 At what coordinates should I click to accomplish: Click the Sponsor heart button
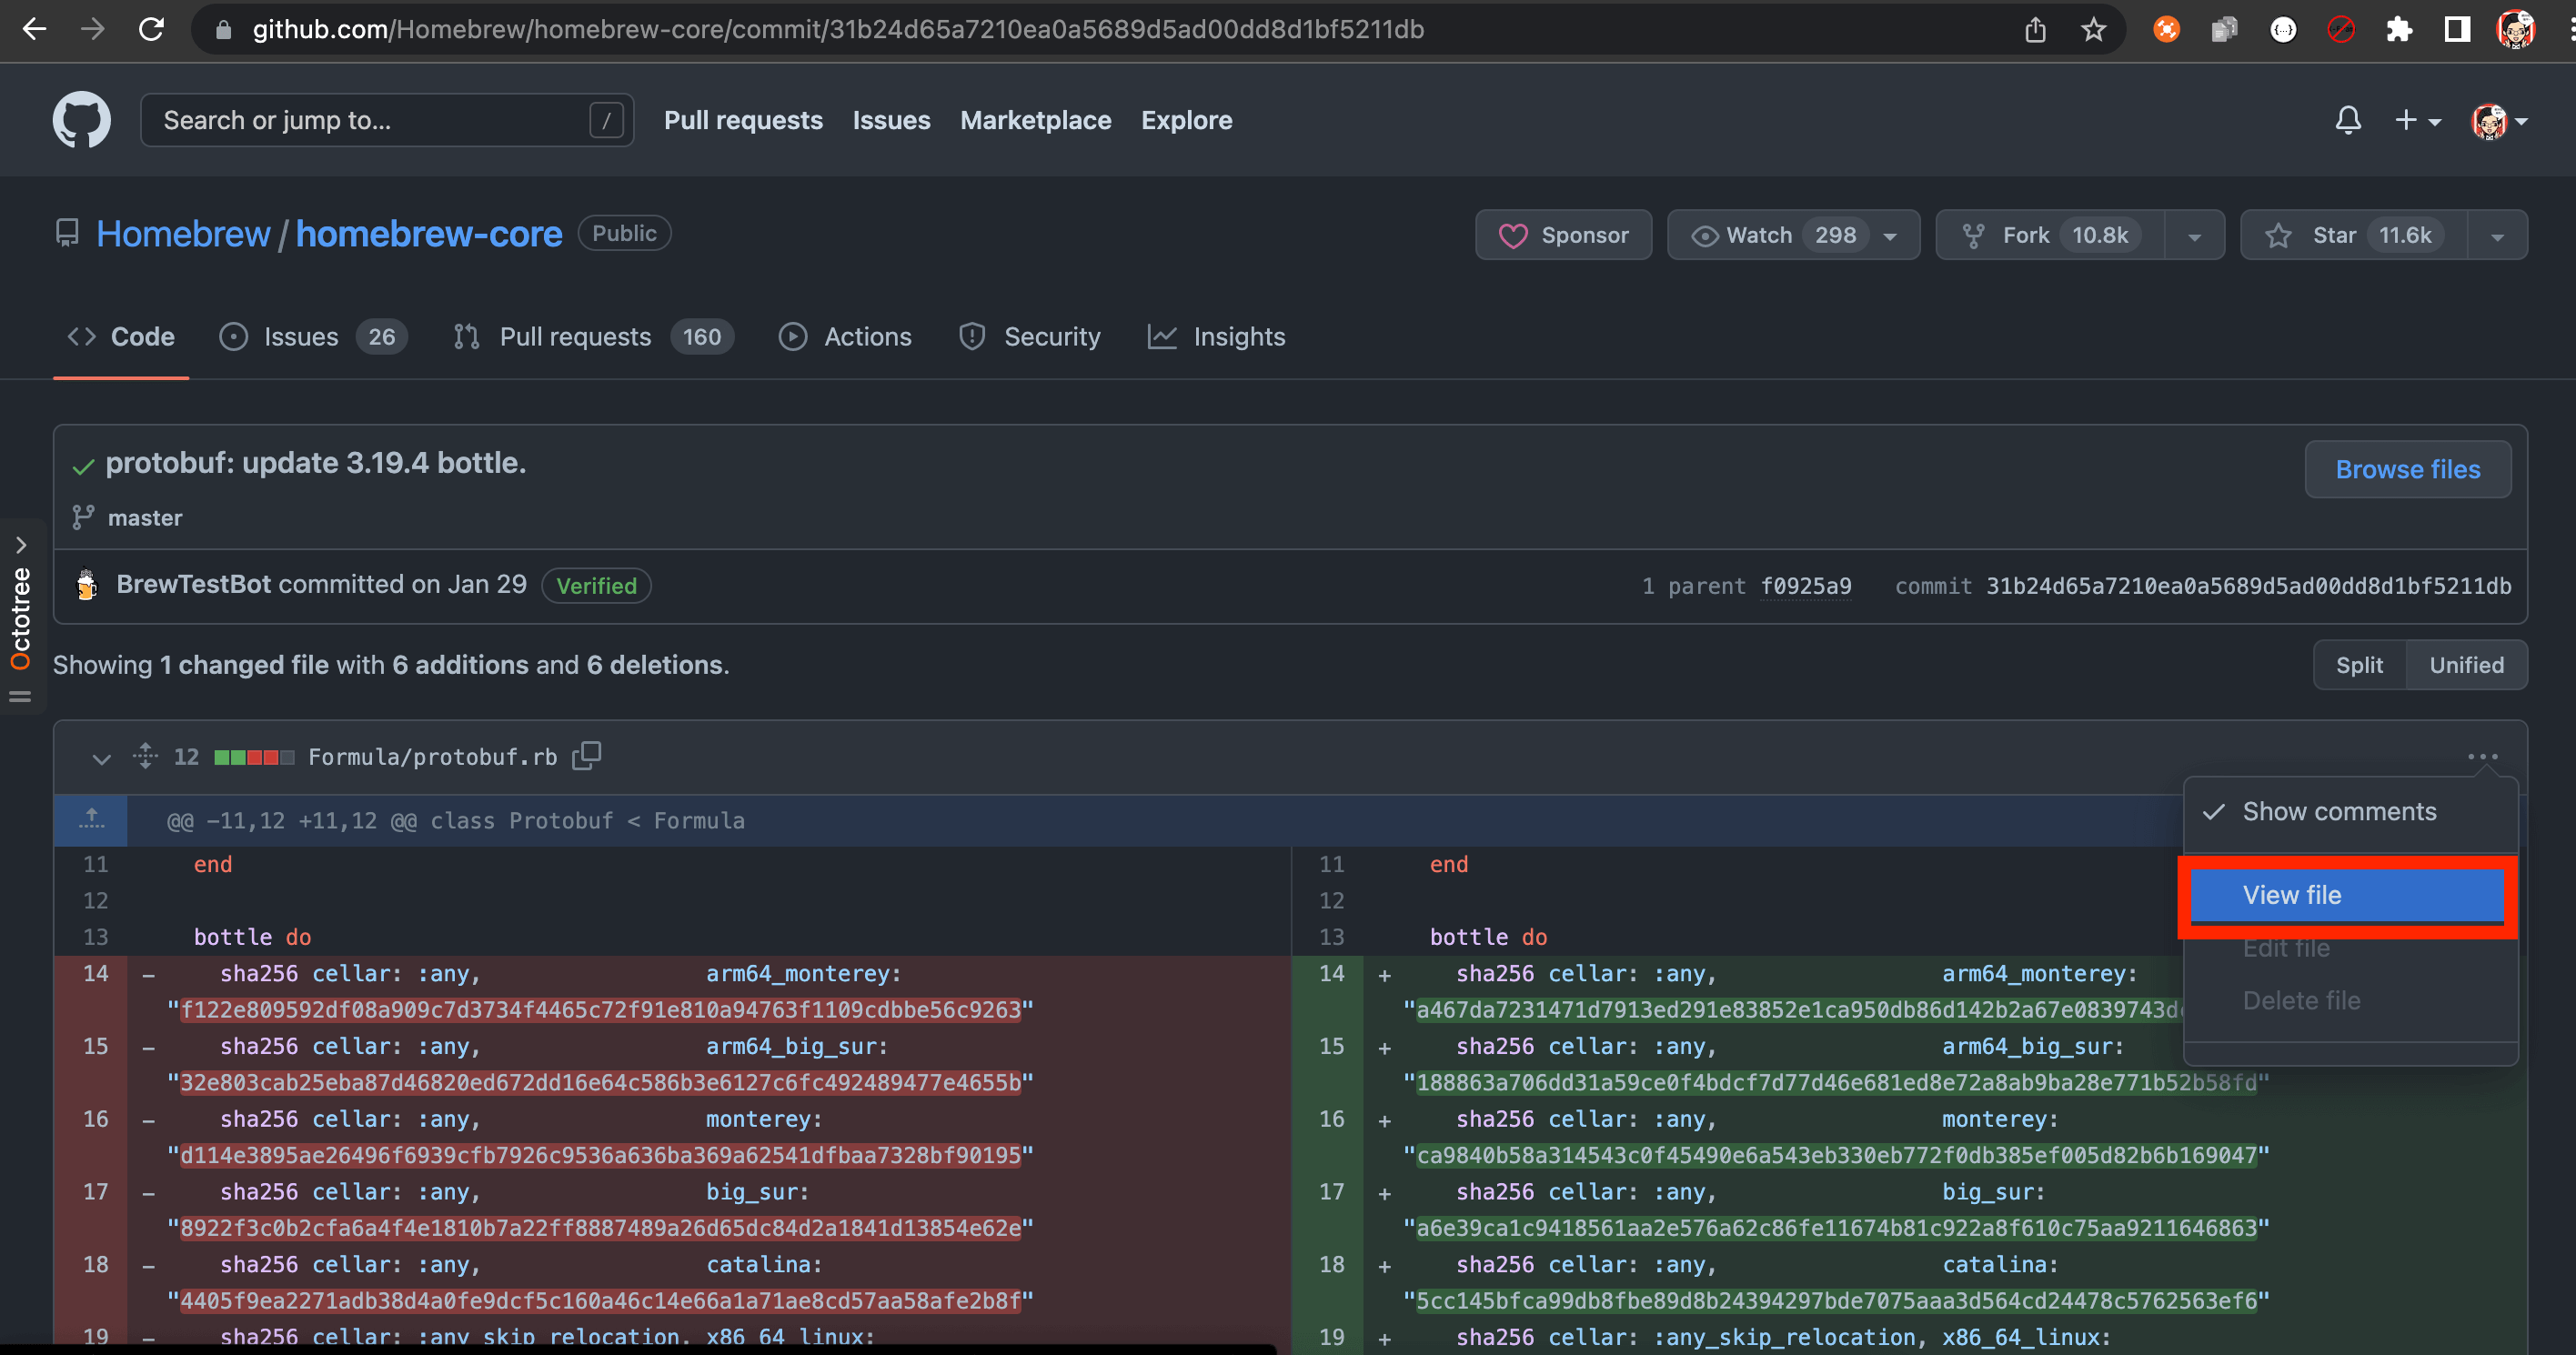pyautogui.click(x=1563, y=235)
